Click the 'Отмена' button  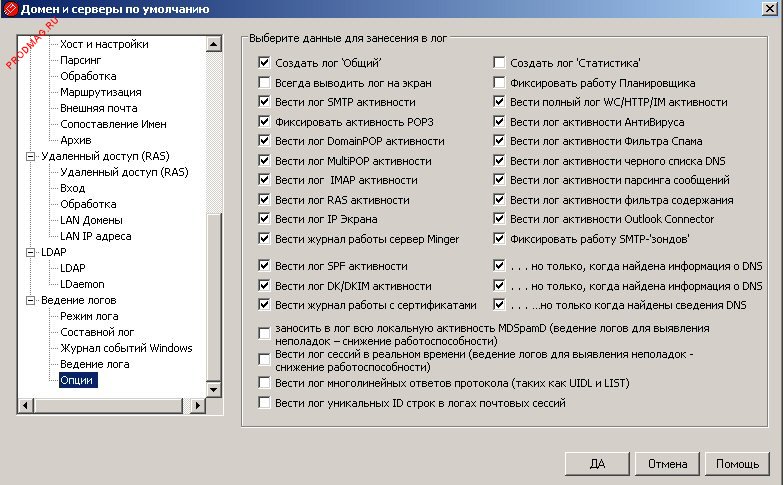click(667, 464)
